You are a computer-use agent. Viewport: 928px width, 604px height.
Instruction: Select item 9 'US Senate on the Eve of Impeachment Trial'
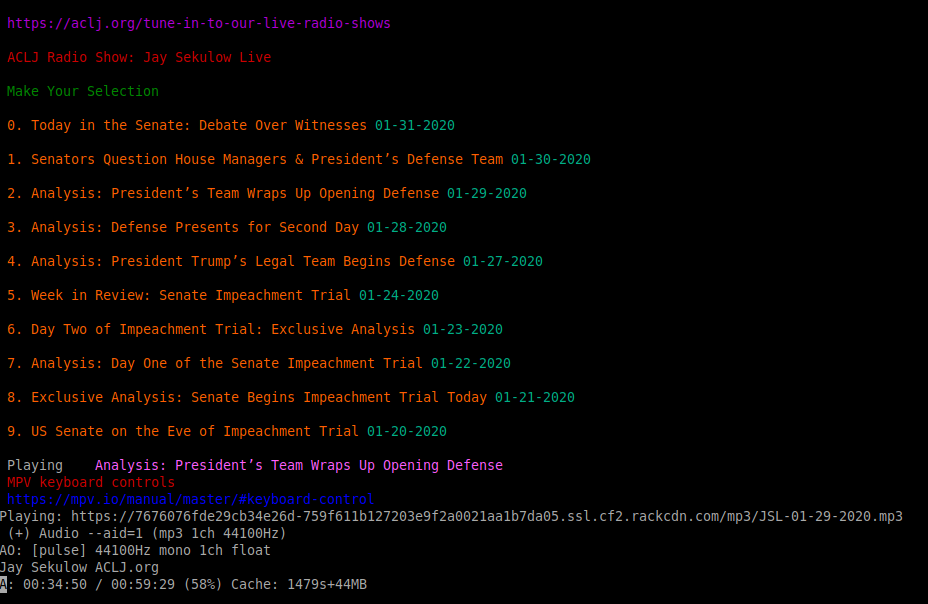(183, 431)
